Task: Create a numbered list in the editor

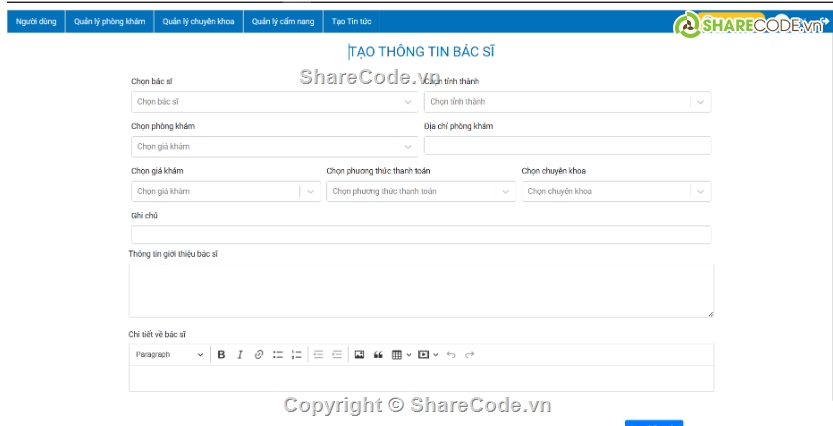Action: coord(296,355)
